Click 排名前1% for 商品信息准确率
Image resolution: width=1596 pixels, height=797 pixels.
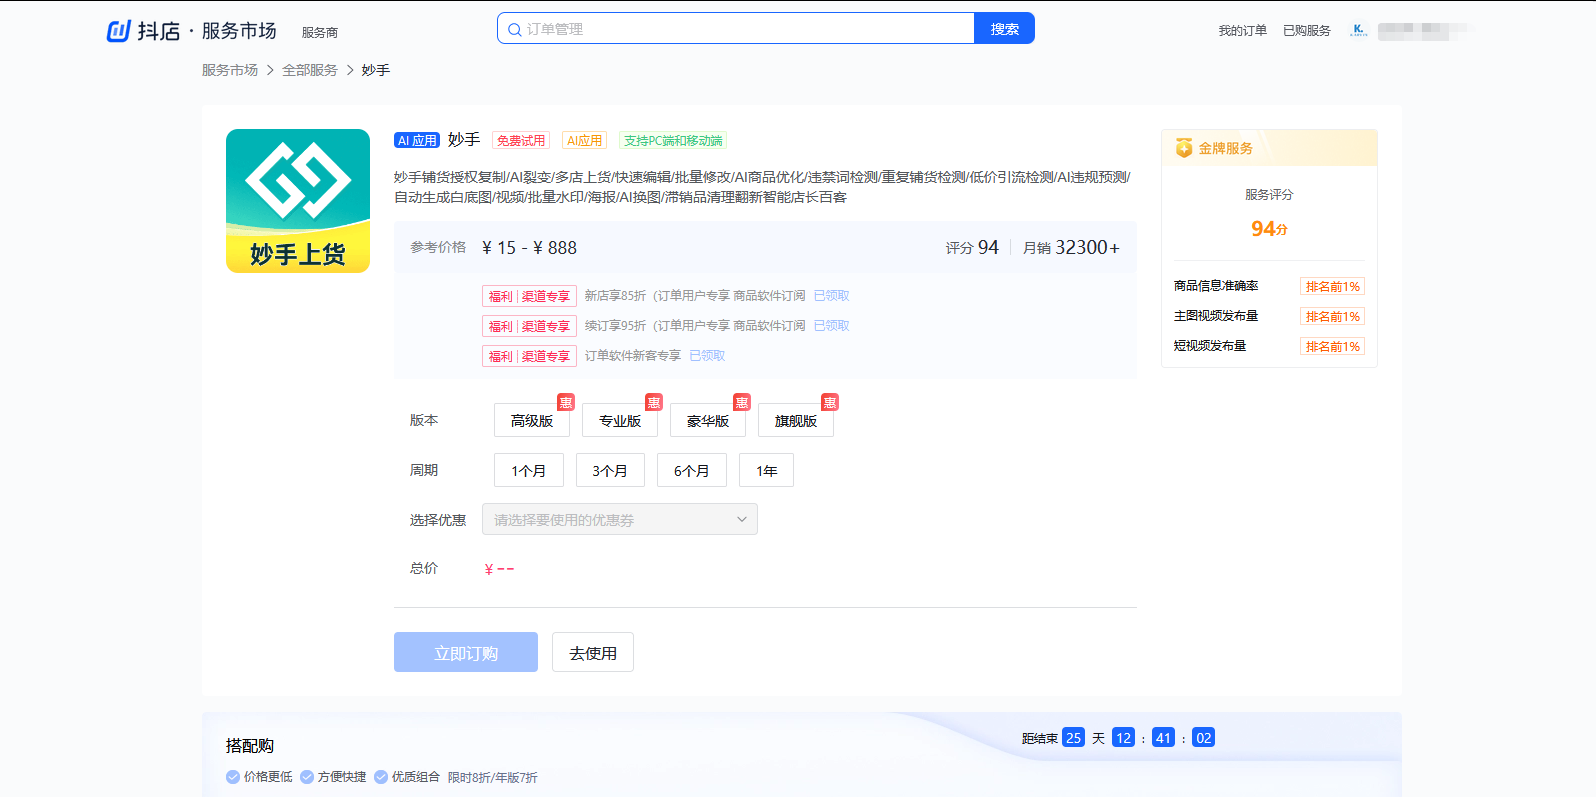pyautogui.click(x=1333, y=286)
